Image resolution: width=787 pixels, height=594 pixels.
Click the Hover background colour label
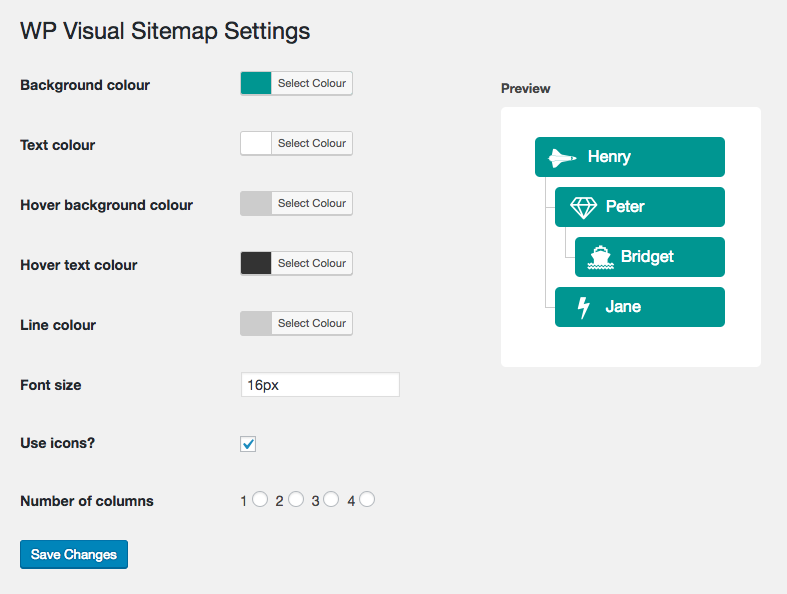pos(106,205)
